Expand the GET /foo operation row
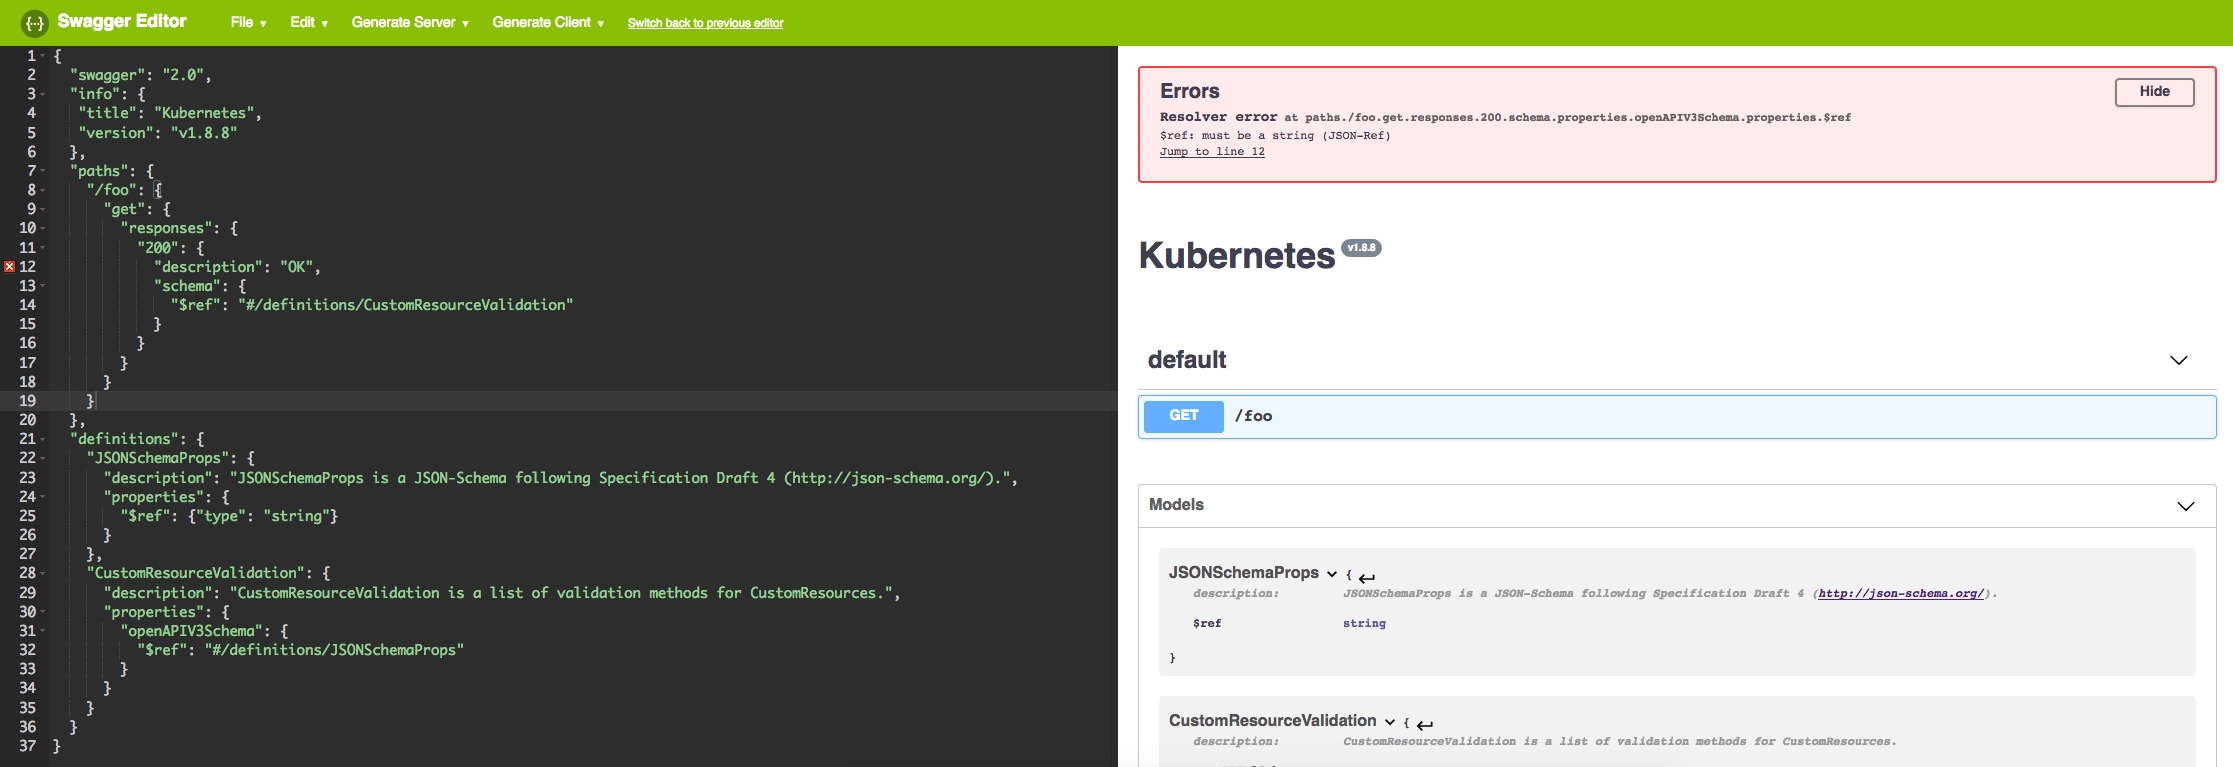2233x767 pixels. [x=1677, y=417]
